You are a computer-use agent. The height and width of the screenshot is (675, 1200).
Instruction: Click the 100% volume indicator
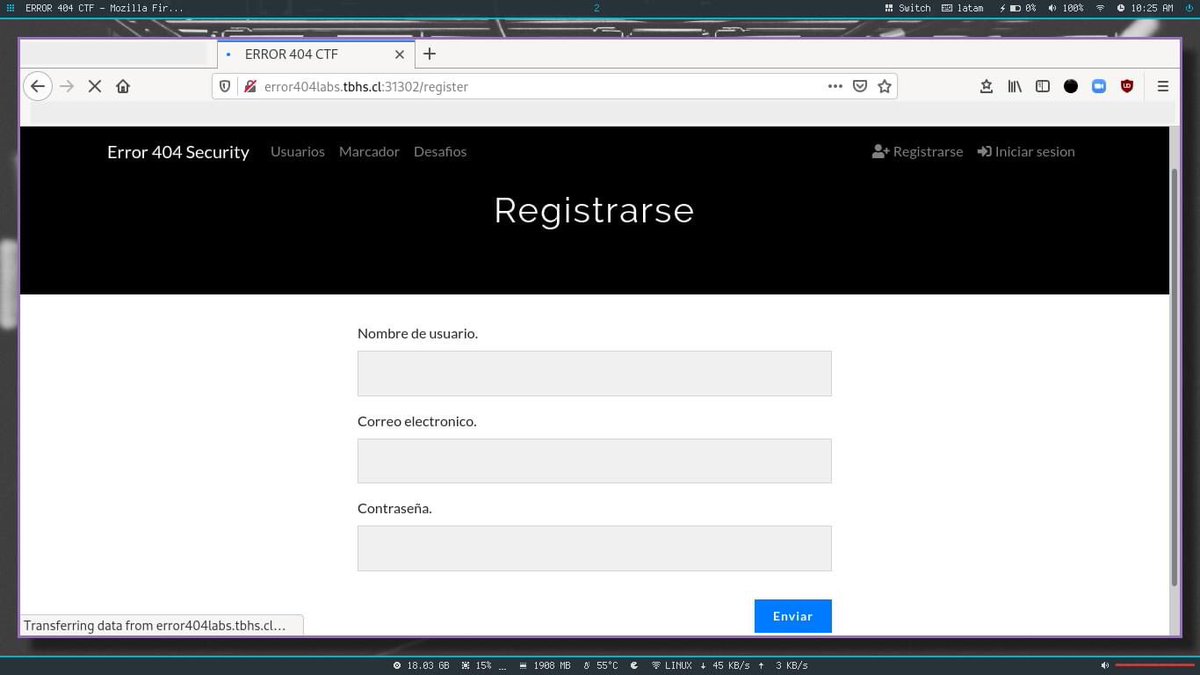click(1066, 7)
